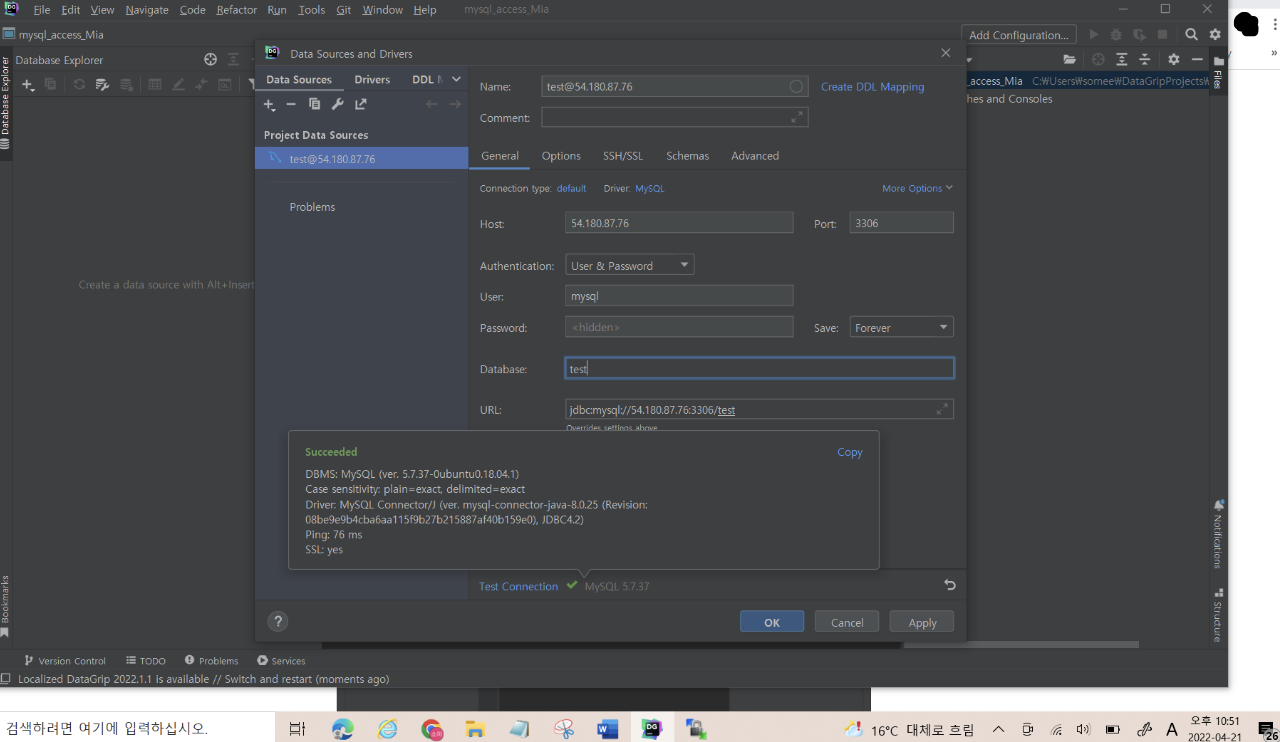1280x742 pixels.
Task: Click the OK button
Action: click(x=772, y=622)
